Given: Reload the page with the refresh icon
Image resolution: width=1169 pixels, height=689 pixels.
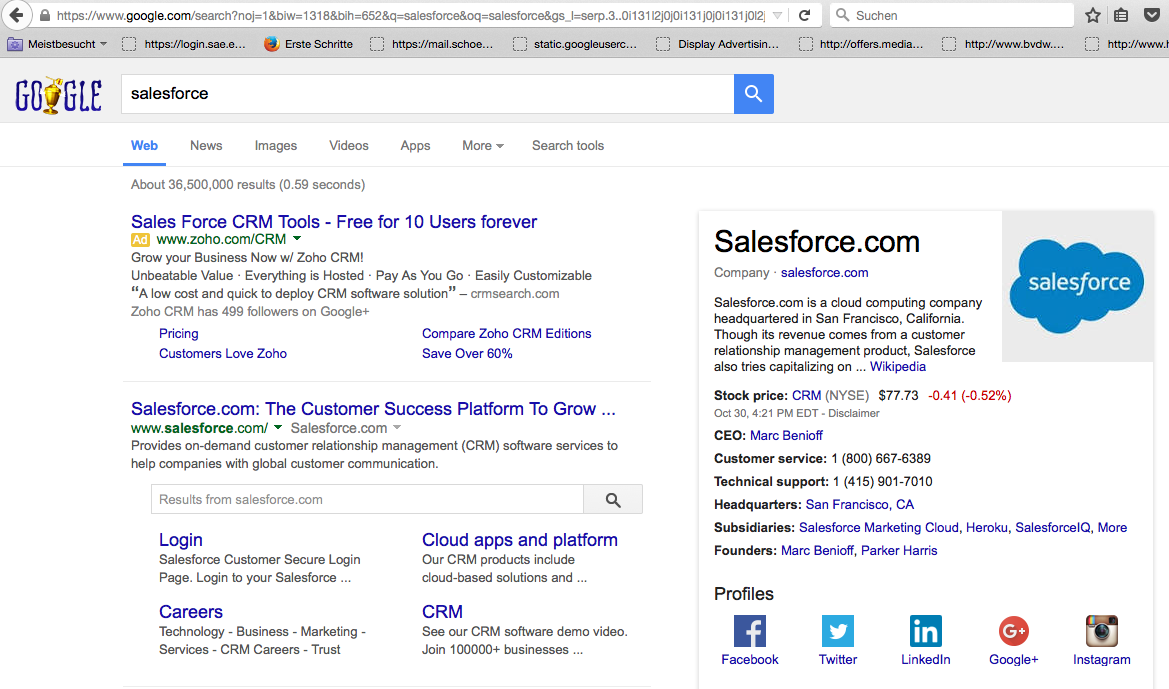Looking at the screenshot, I should (804, 15).
